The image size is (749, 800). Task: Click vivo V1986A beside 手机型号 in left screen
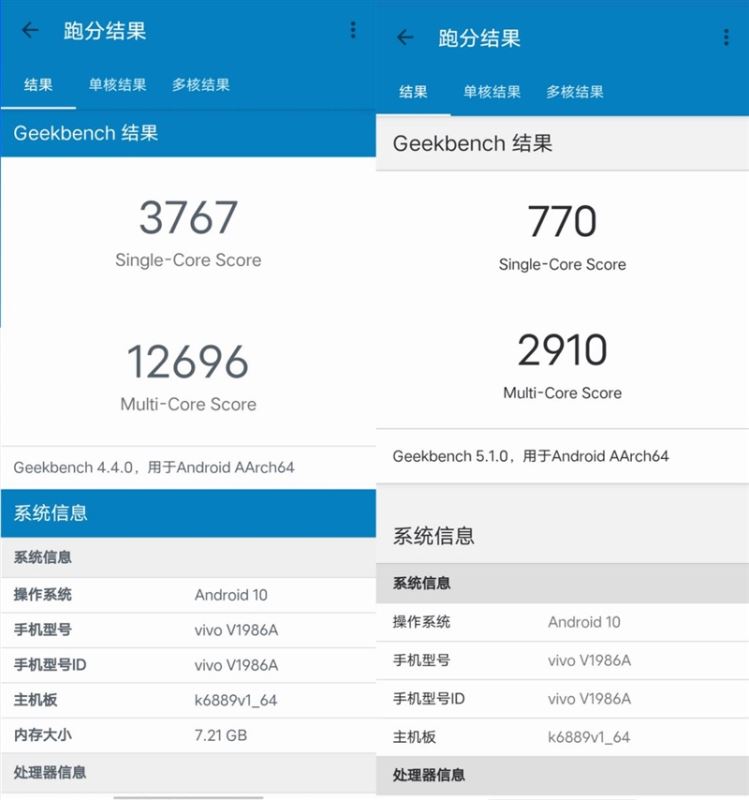pyautogui.click(x=236, y=630)
